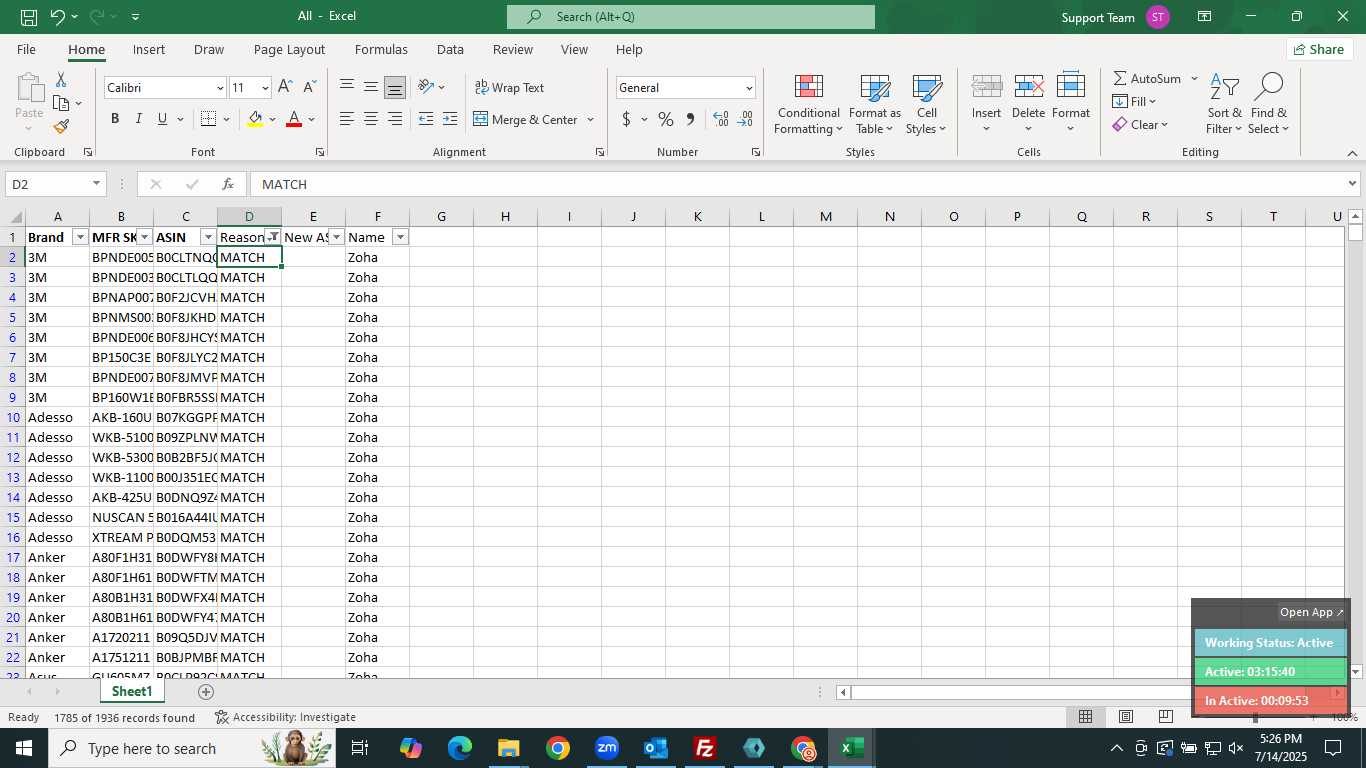Apply comma style number format
1366x768 pixels.
click(690, 119)
